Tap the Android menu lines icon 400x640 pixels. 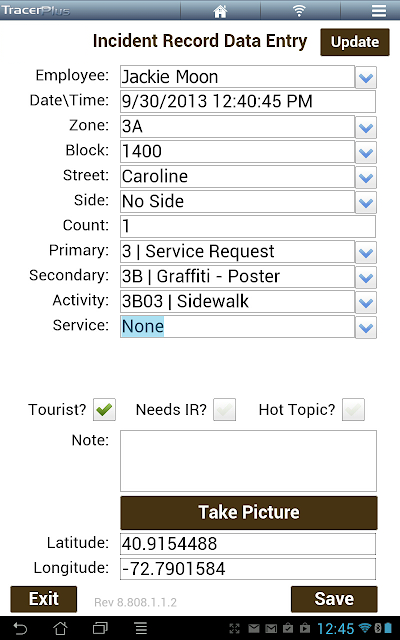pos(141,628)
